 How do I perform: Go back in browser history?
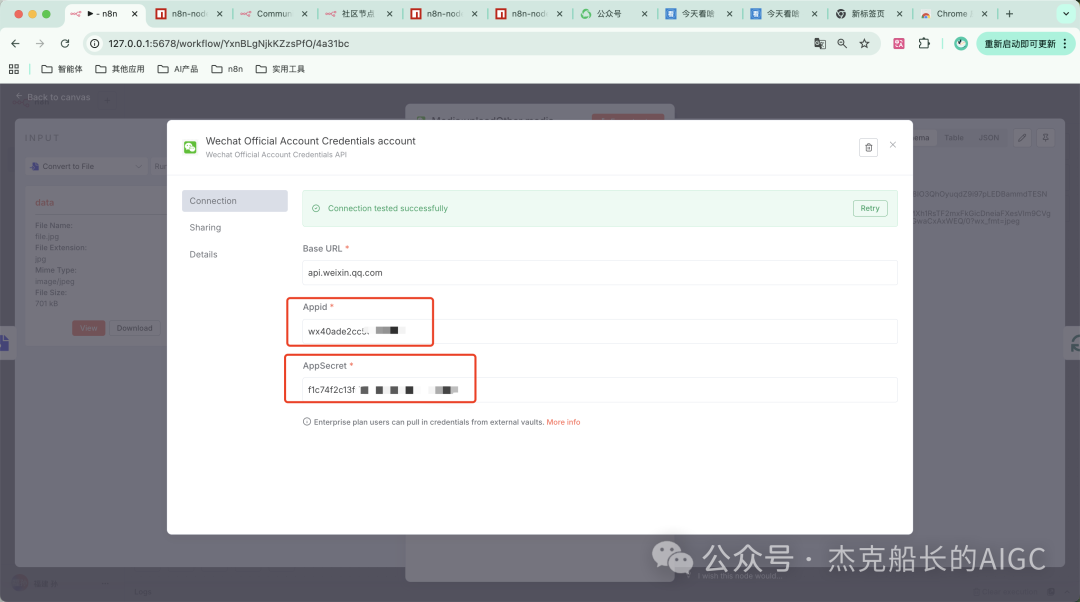16,43
